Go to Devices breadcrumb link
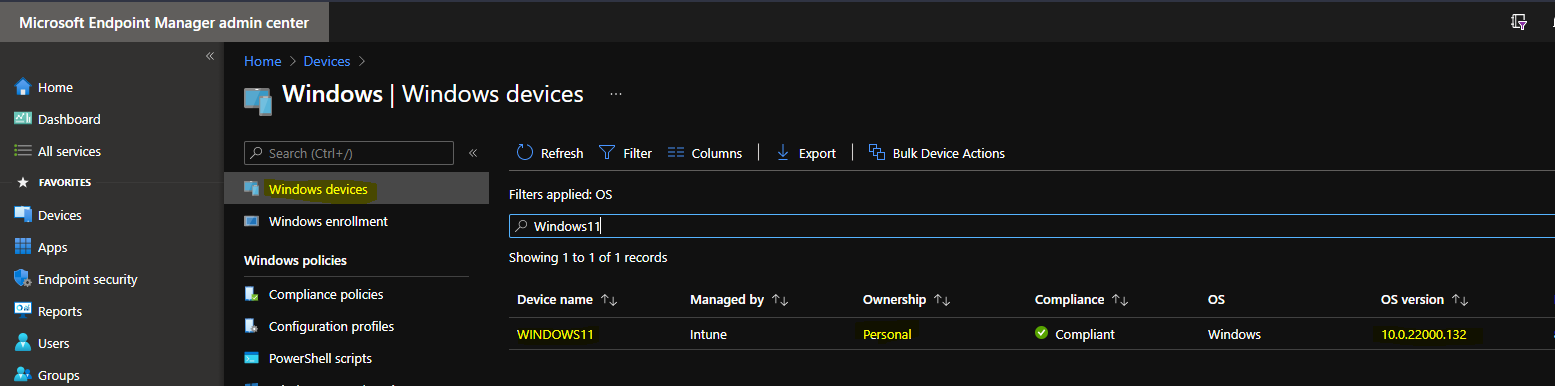This screenshot has height=386, width=1555. [327, 61]
